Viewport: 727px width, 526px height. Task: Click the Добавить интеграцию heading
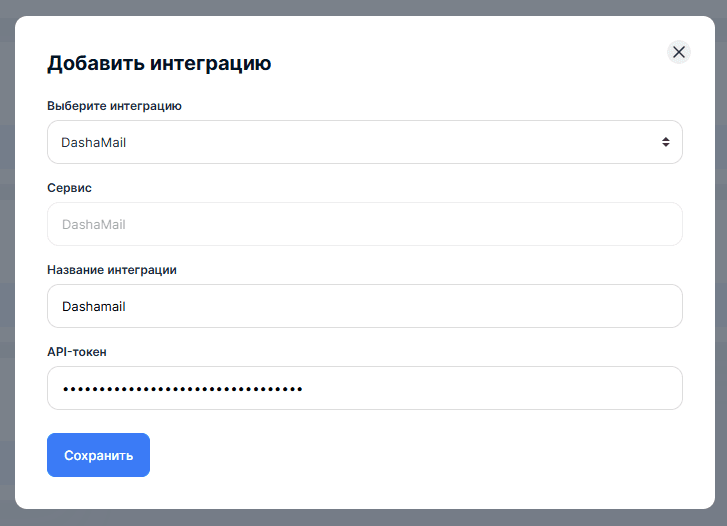[159, 64]
